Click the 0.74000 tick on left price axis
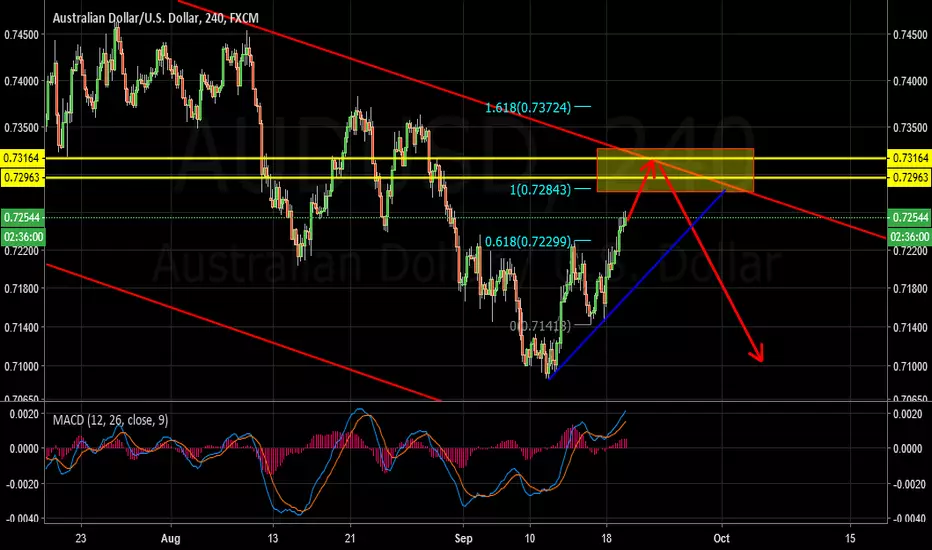The width and height of the screenshot is (932, 550). [x=21, y=81]
